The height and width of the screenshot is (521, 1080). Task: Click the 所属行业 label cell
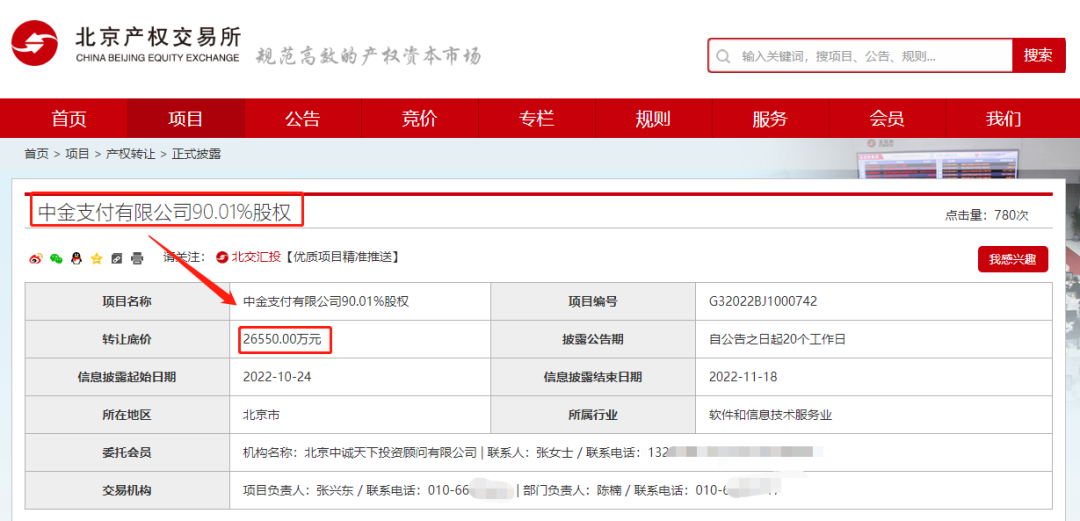(x=592, y=415)
